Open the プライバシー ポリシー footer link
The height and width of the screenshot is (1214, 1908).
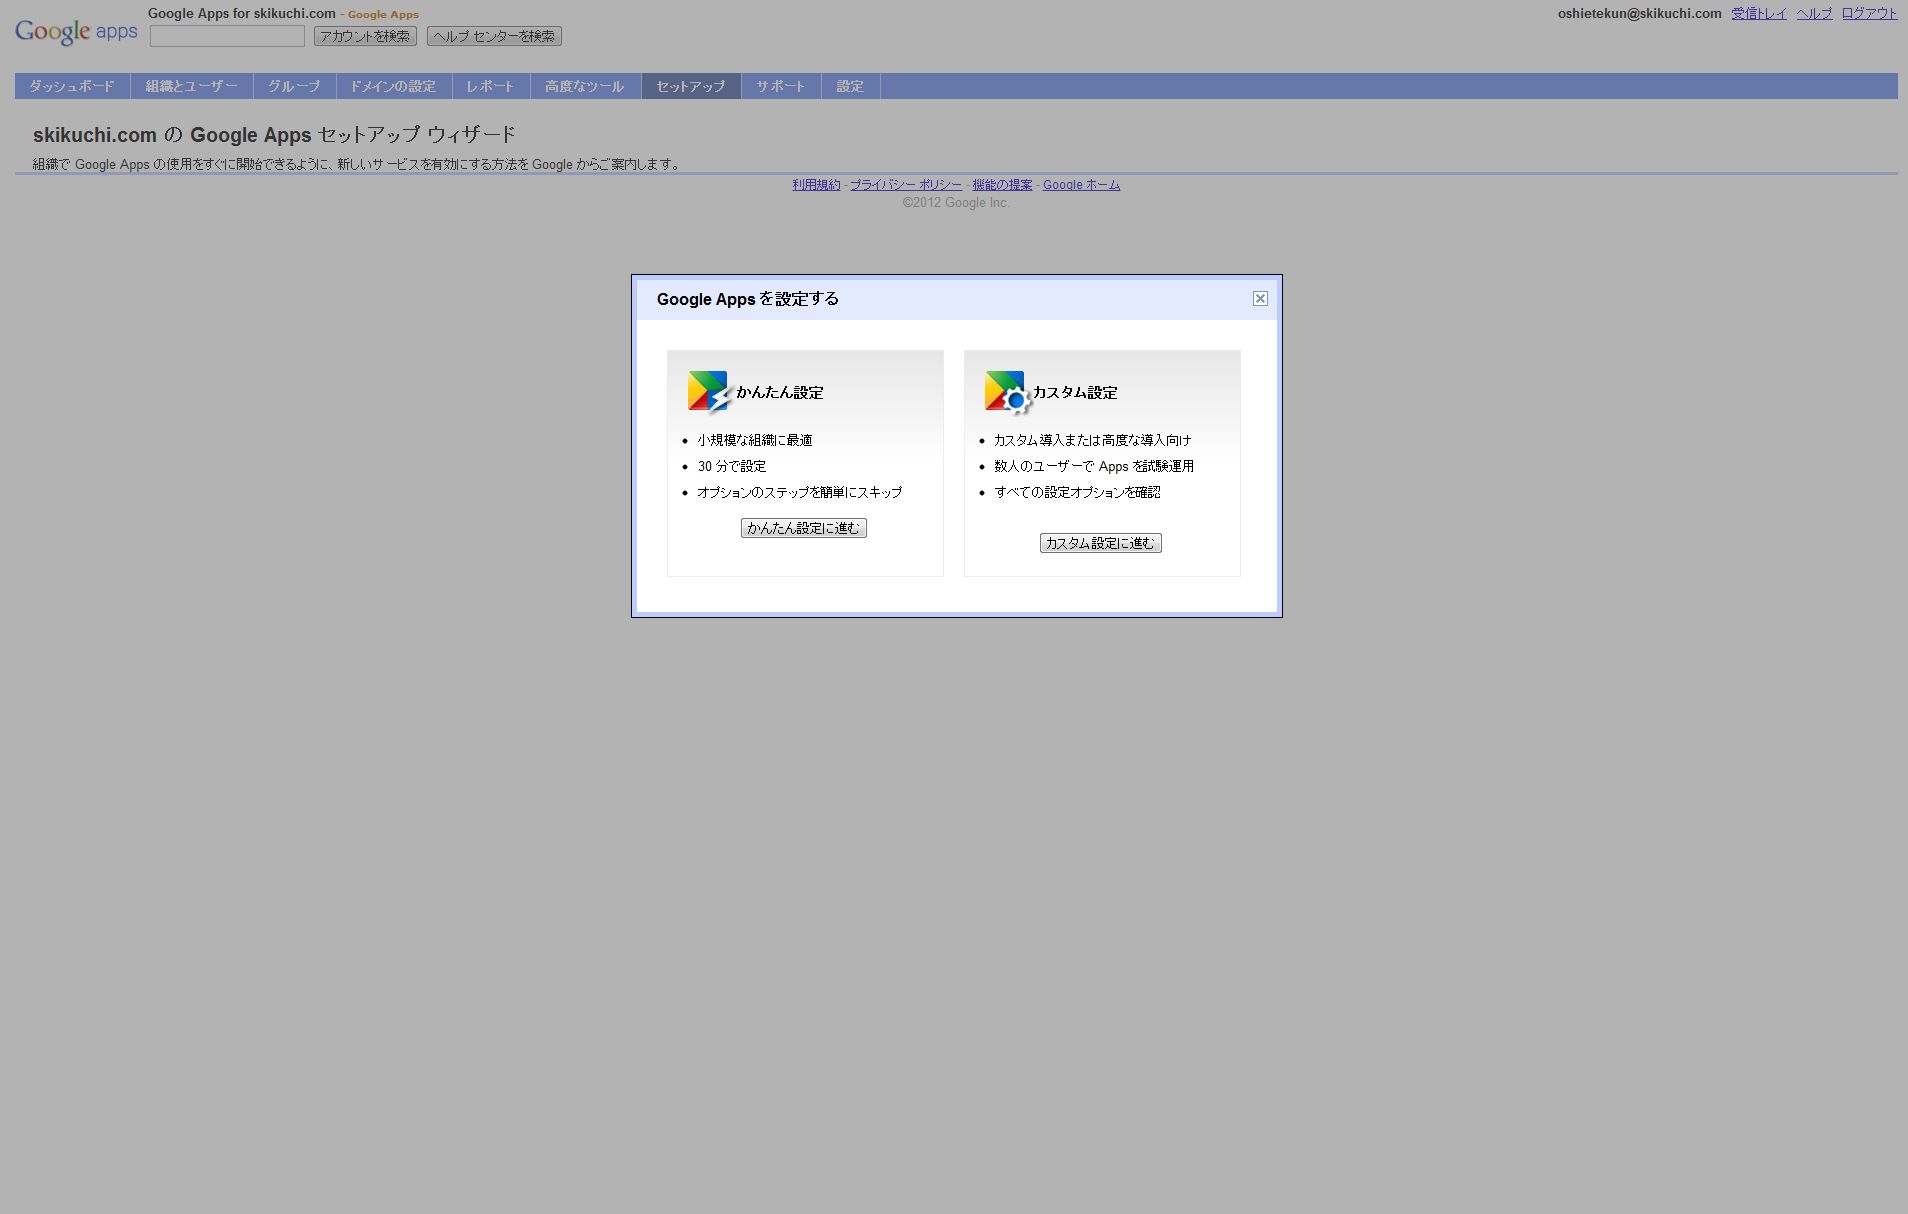pyautogui.click(x=906, y=185)
